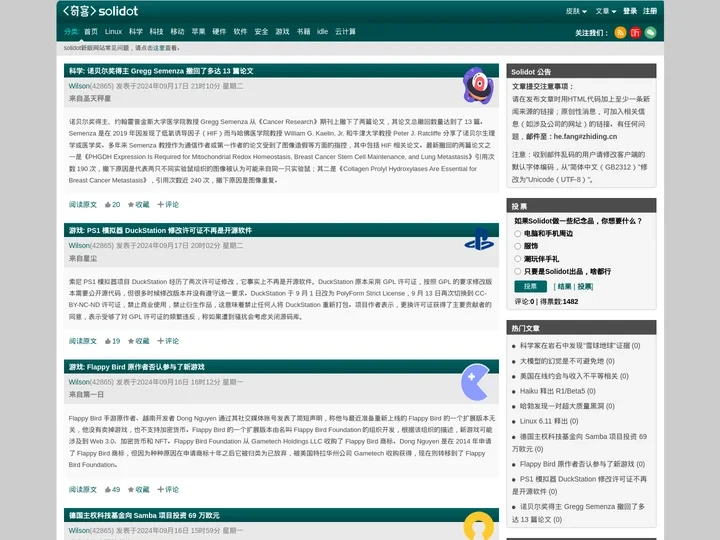Click the Pac-Man games icon on Flappy Bird article
The height and width of the screenshot is (540, 720).
[x=476, y=382]
